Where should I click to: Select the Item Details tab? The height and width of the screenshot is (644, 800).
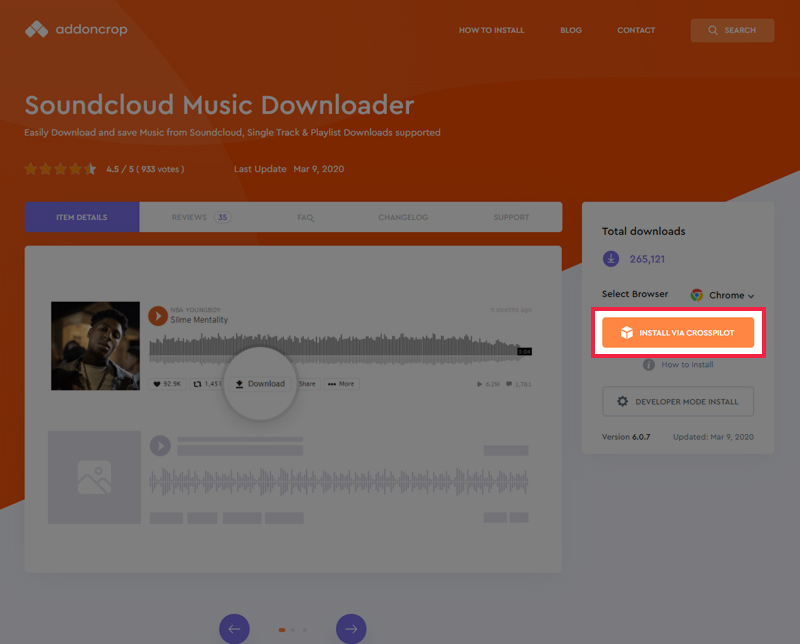click(82, 217)
